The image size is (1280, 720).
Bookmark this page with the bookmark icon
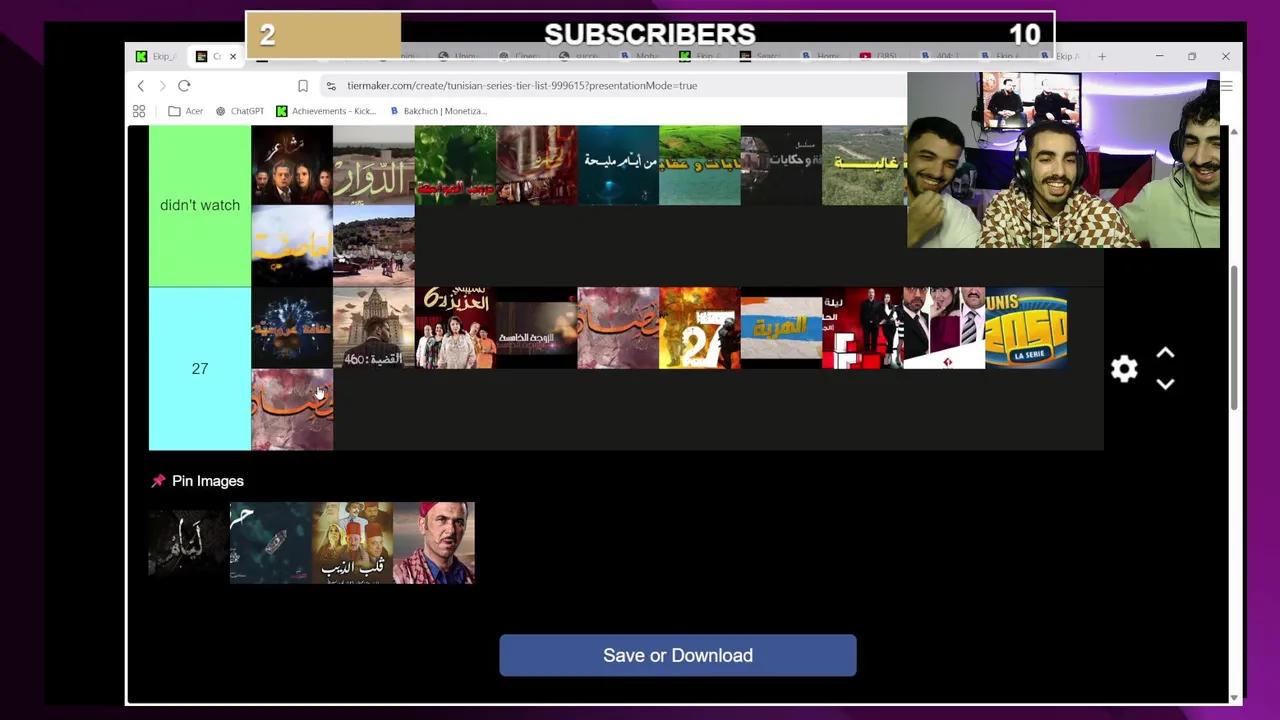(303, 86)
